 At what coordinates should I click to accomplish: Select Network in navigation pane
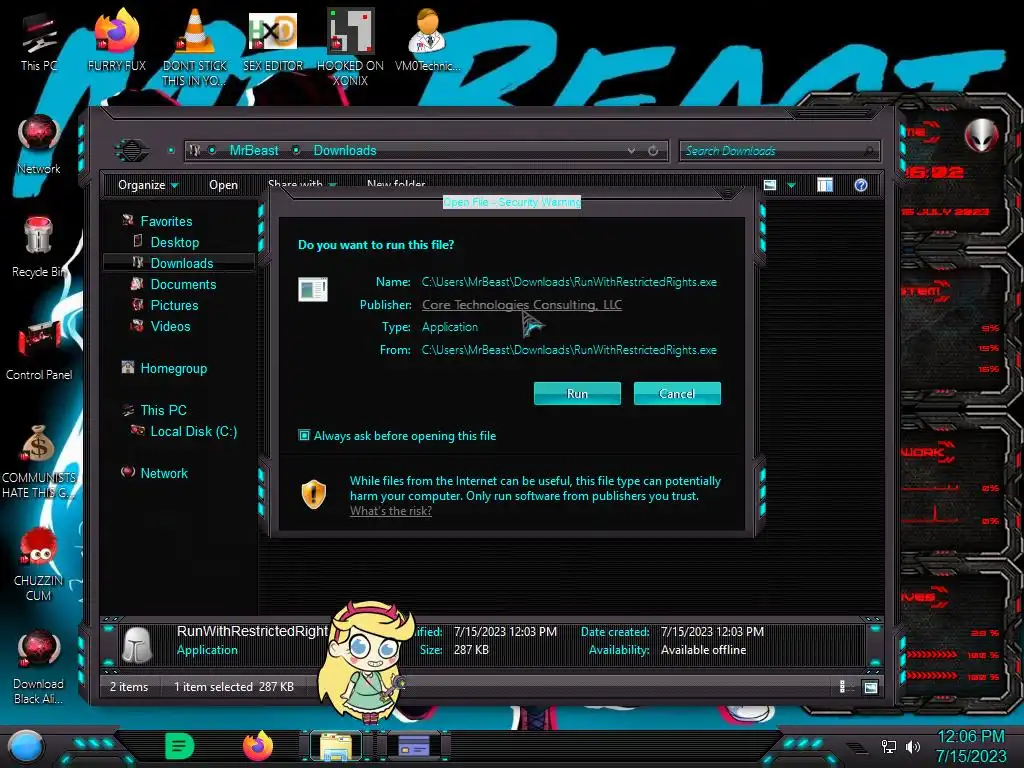(x=164, y=473)
